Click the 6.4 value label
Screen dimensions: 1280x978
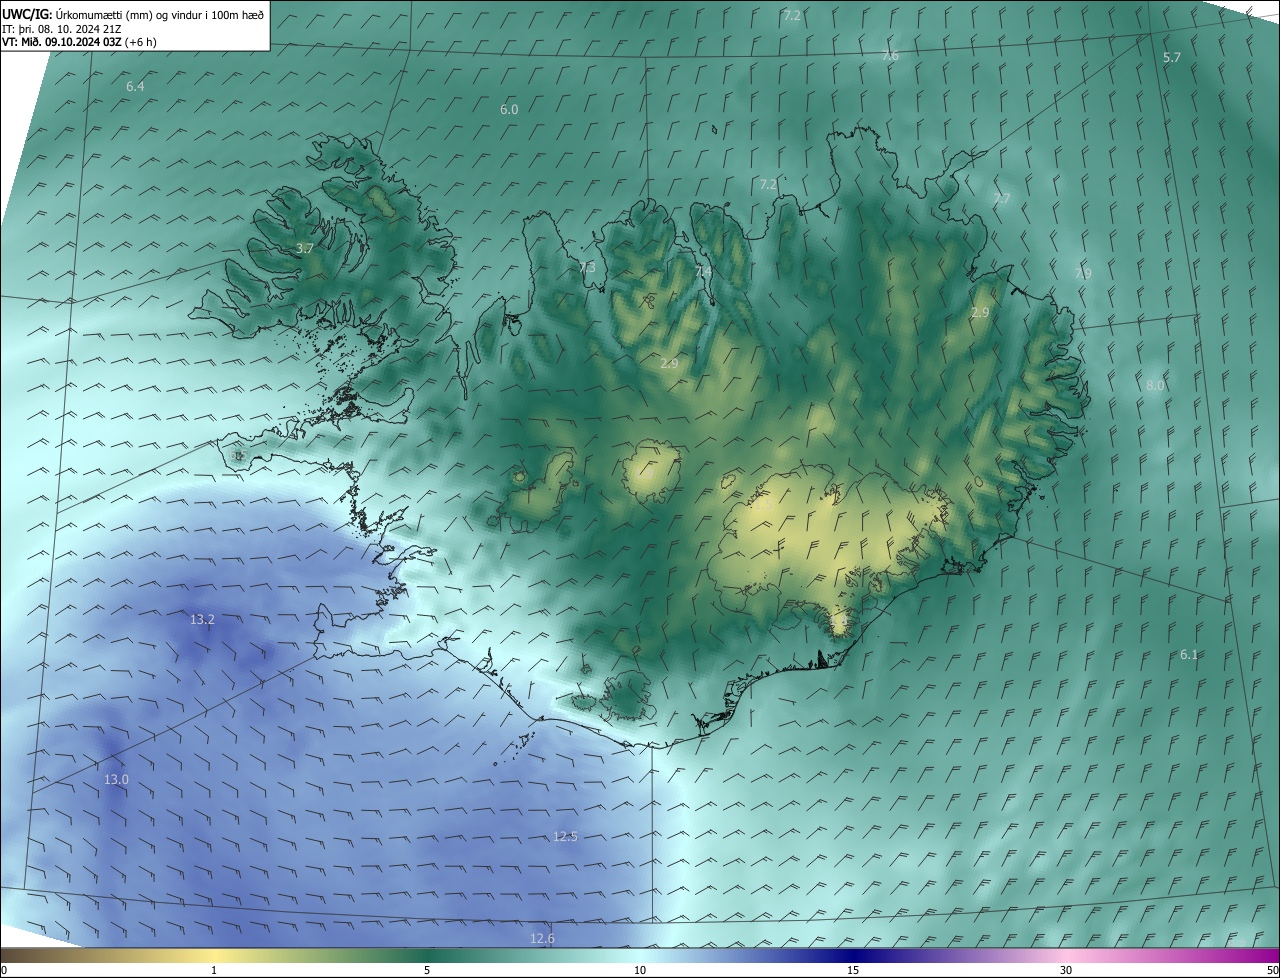click(x=135, y=87)
